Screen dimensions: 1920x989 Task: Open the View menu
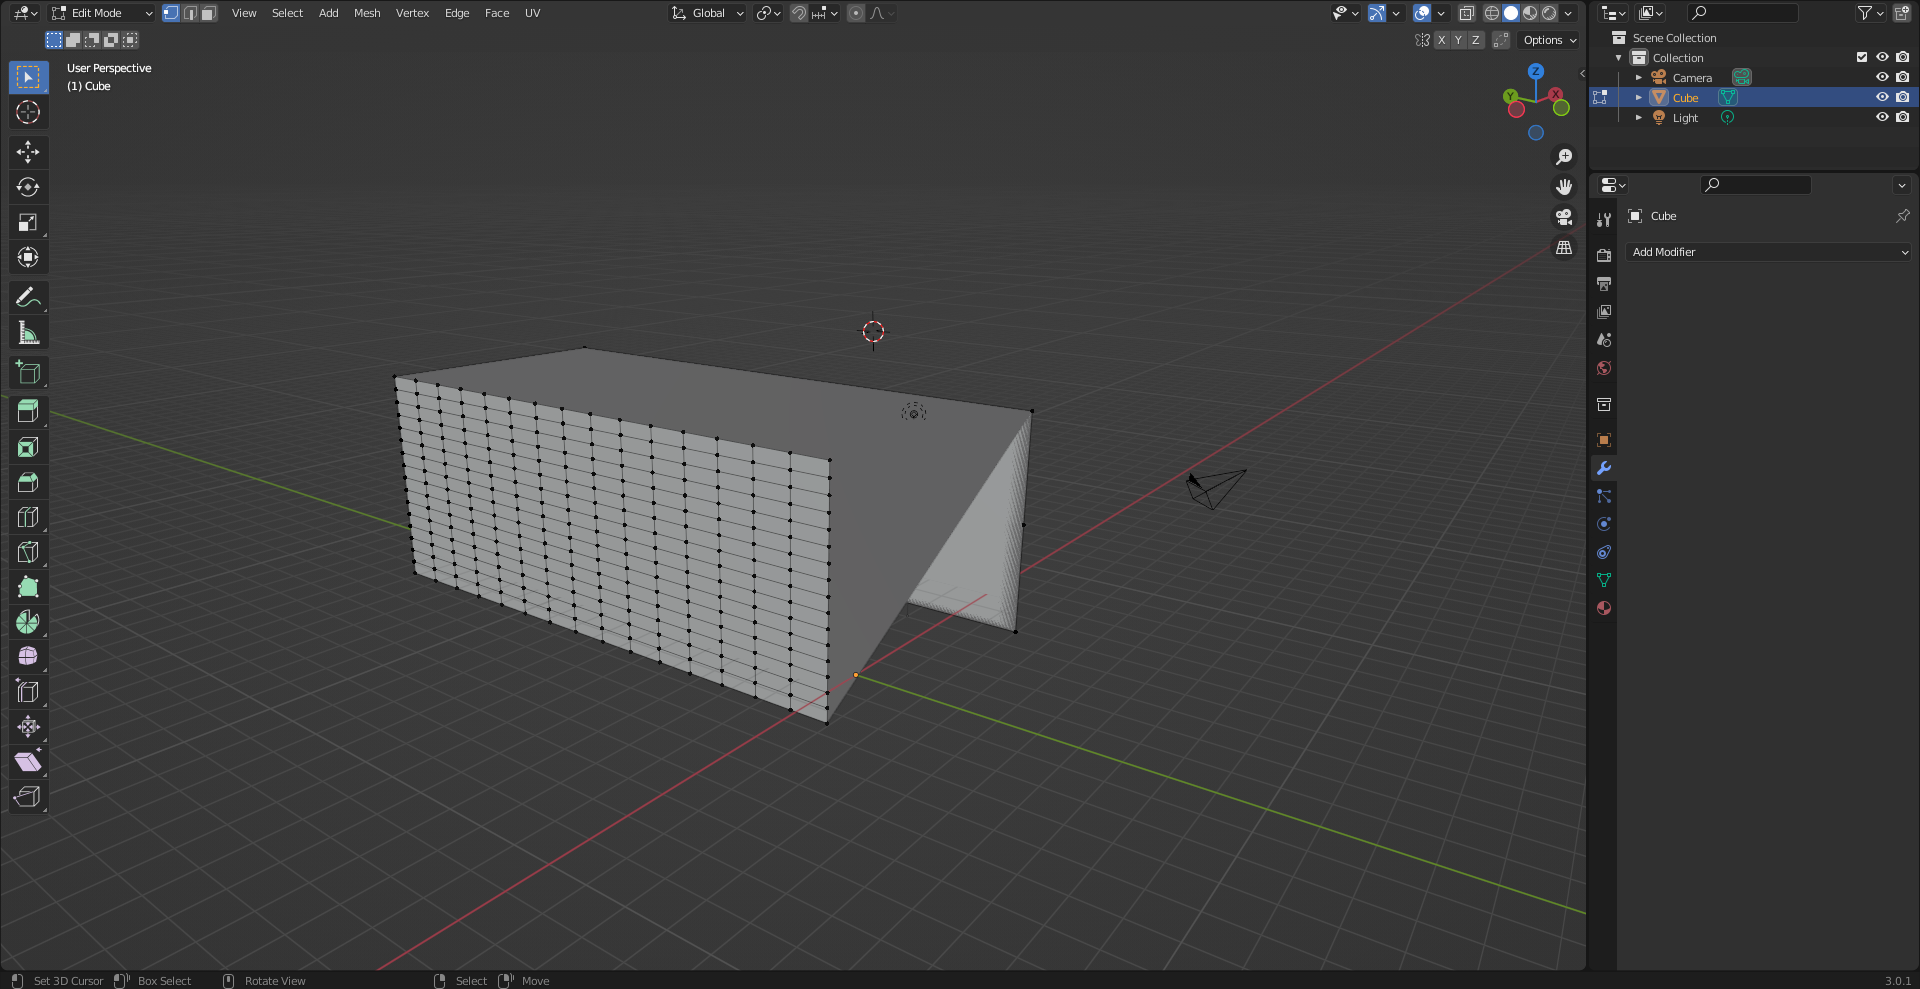pos(244,13)
